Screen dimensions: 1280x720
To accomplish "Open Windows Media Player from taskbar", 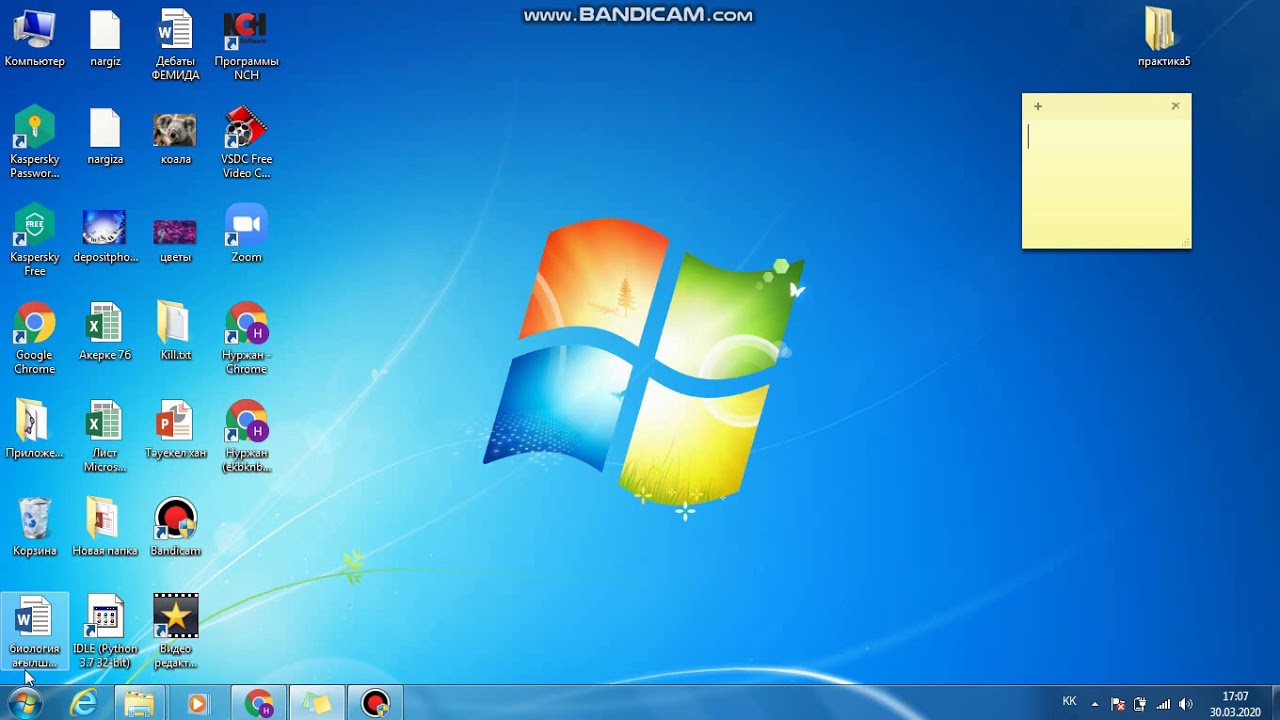I will pyautogui.click(x=198, y=704).
